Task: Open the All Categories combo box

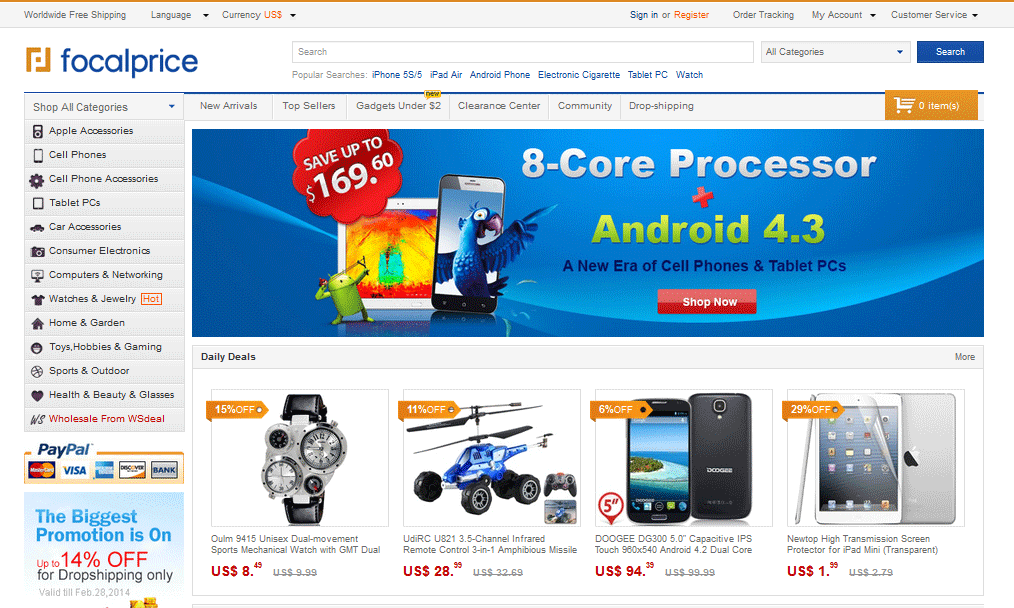Action: [836, 52]
